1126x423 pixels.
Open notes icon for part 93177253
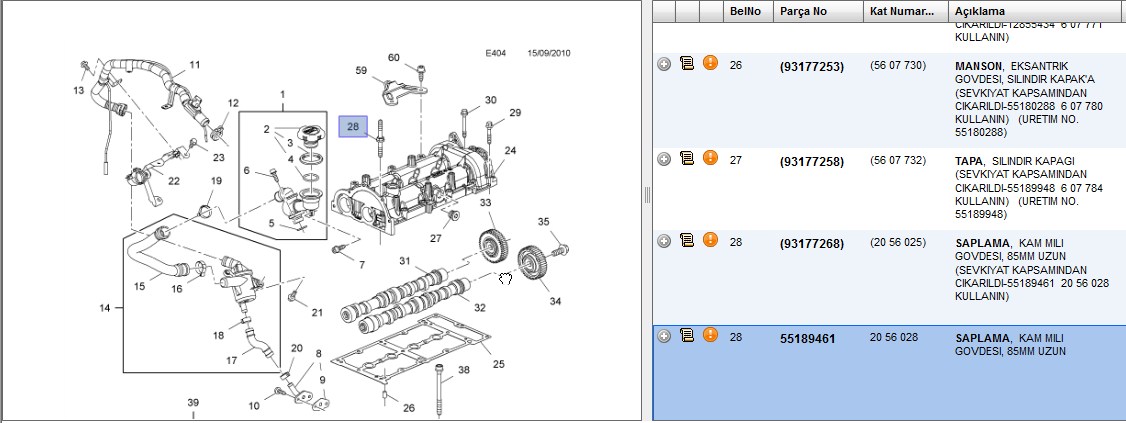tap(687, 63)
